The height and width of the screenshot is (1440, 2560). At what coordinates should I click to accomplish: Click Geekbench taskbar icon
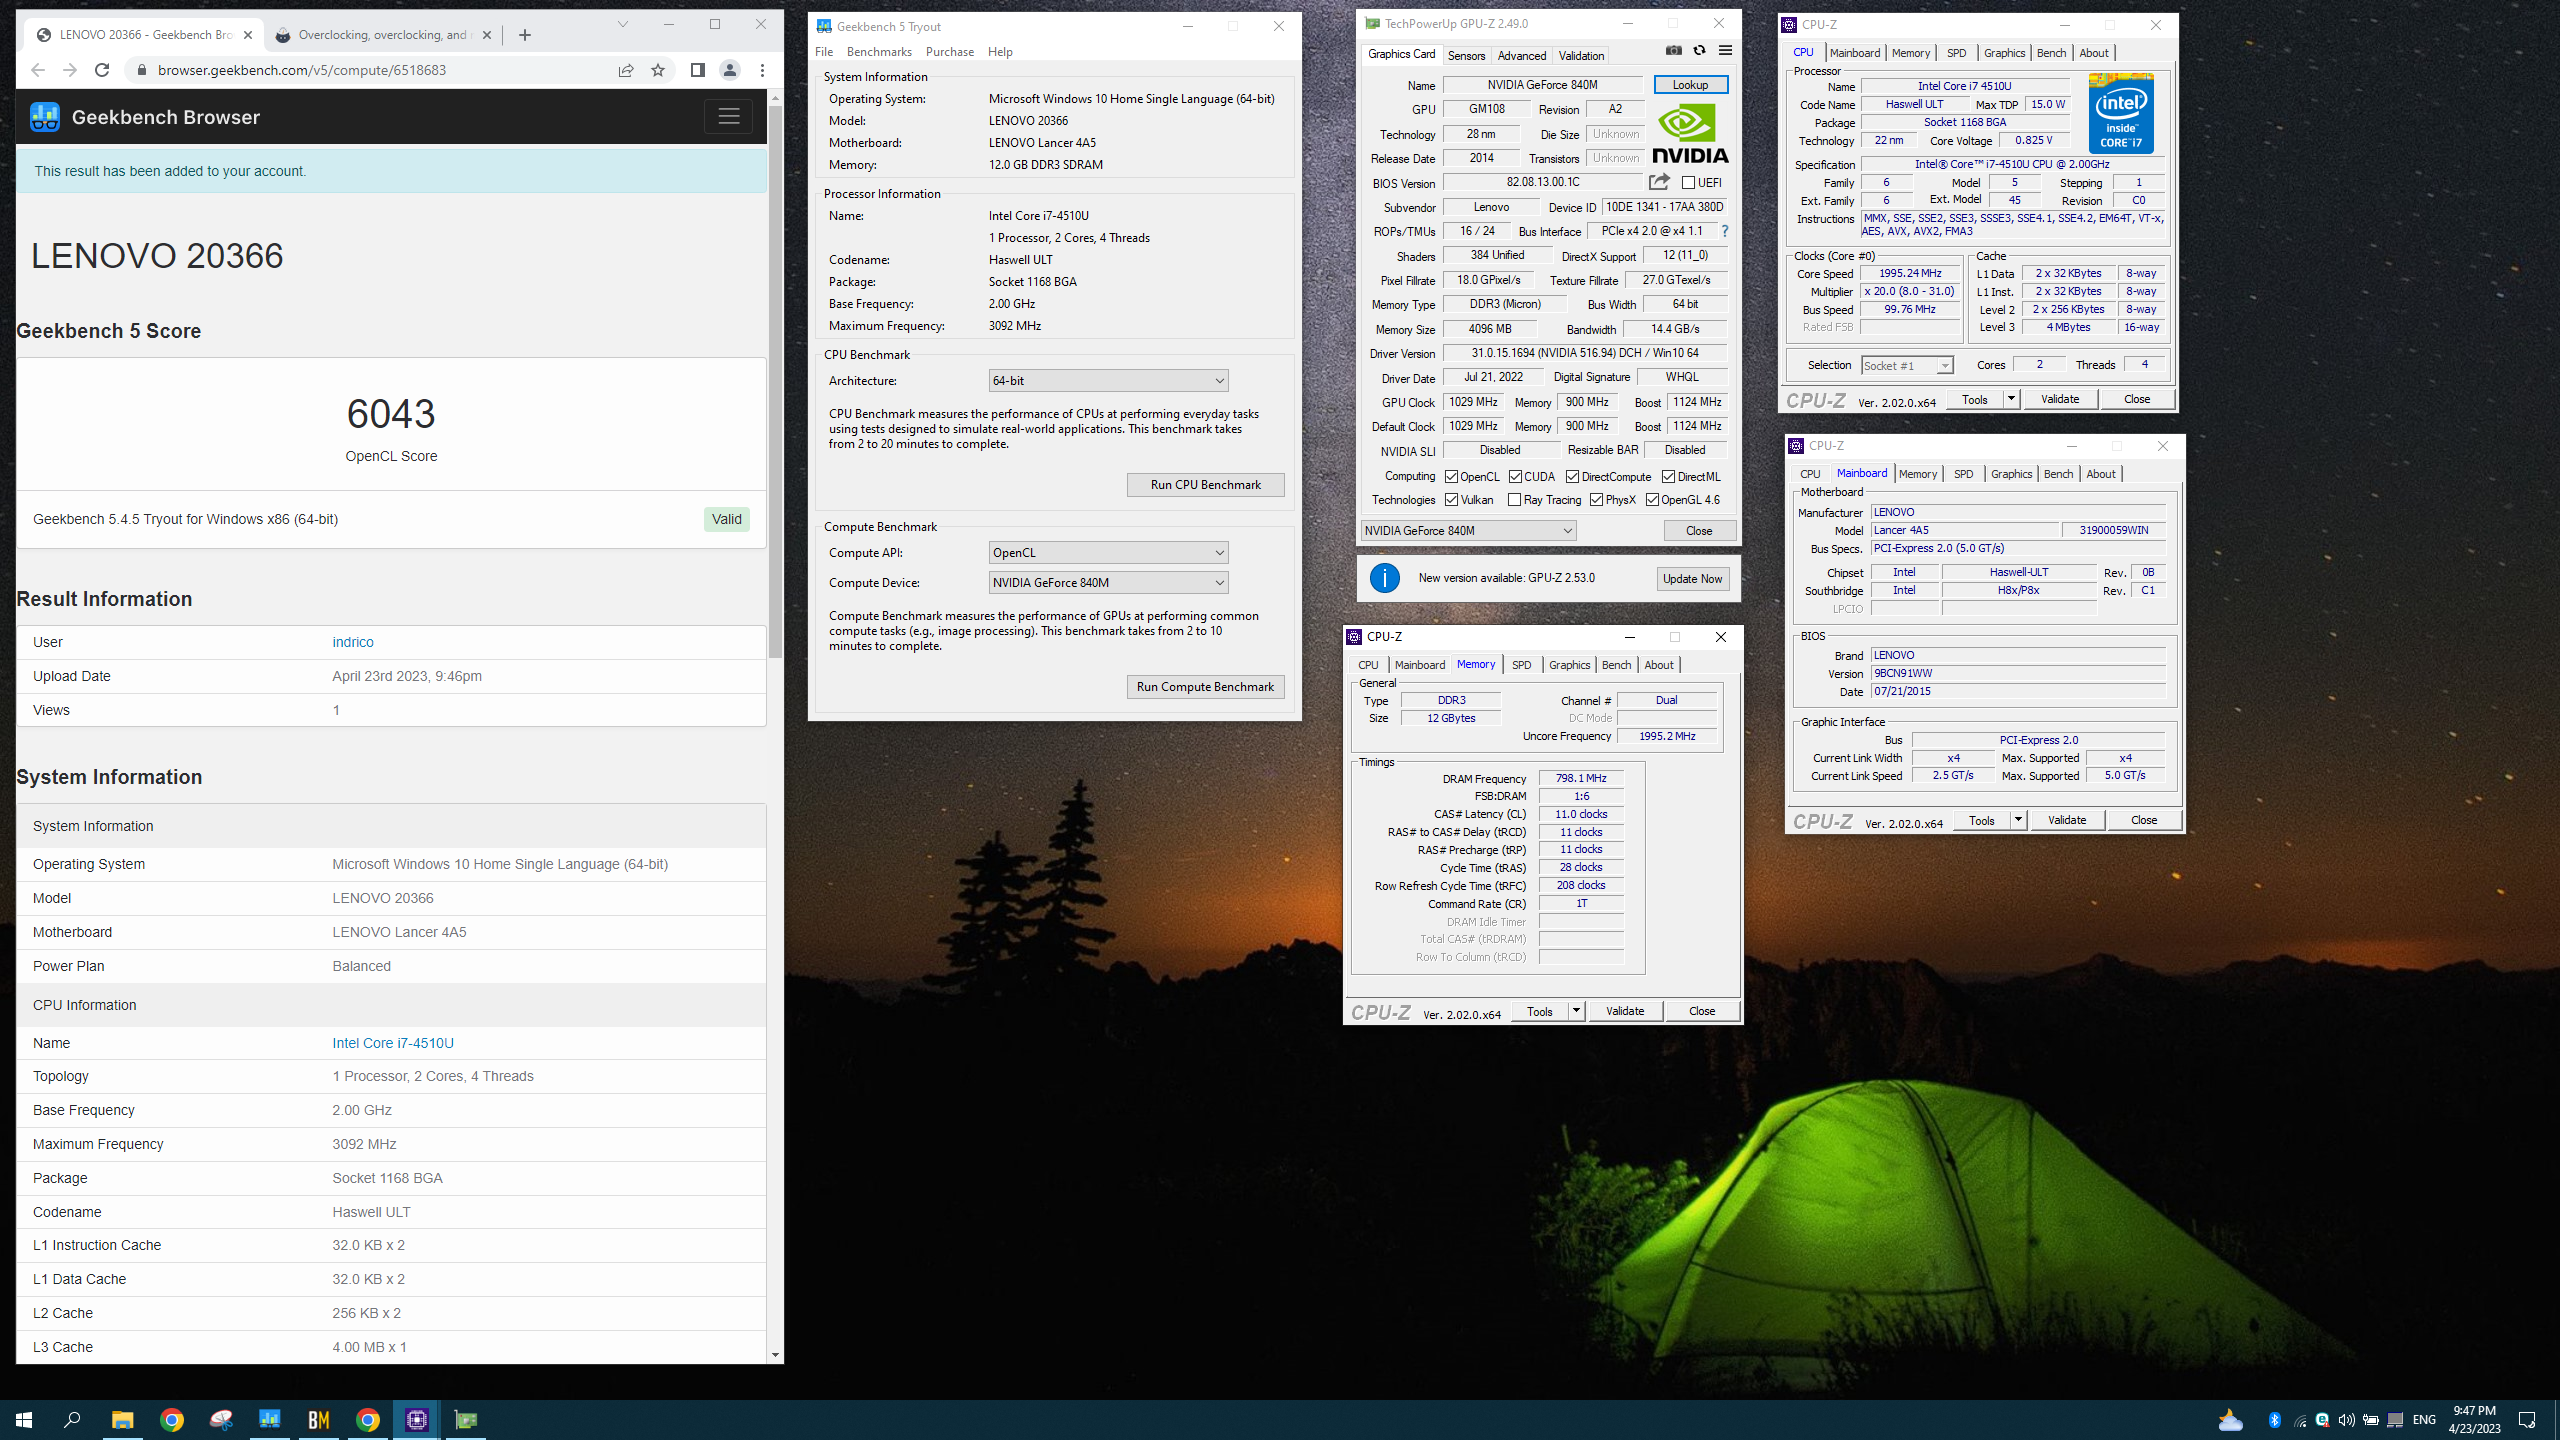[270, 1420]
